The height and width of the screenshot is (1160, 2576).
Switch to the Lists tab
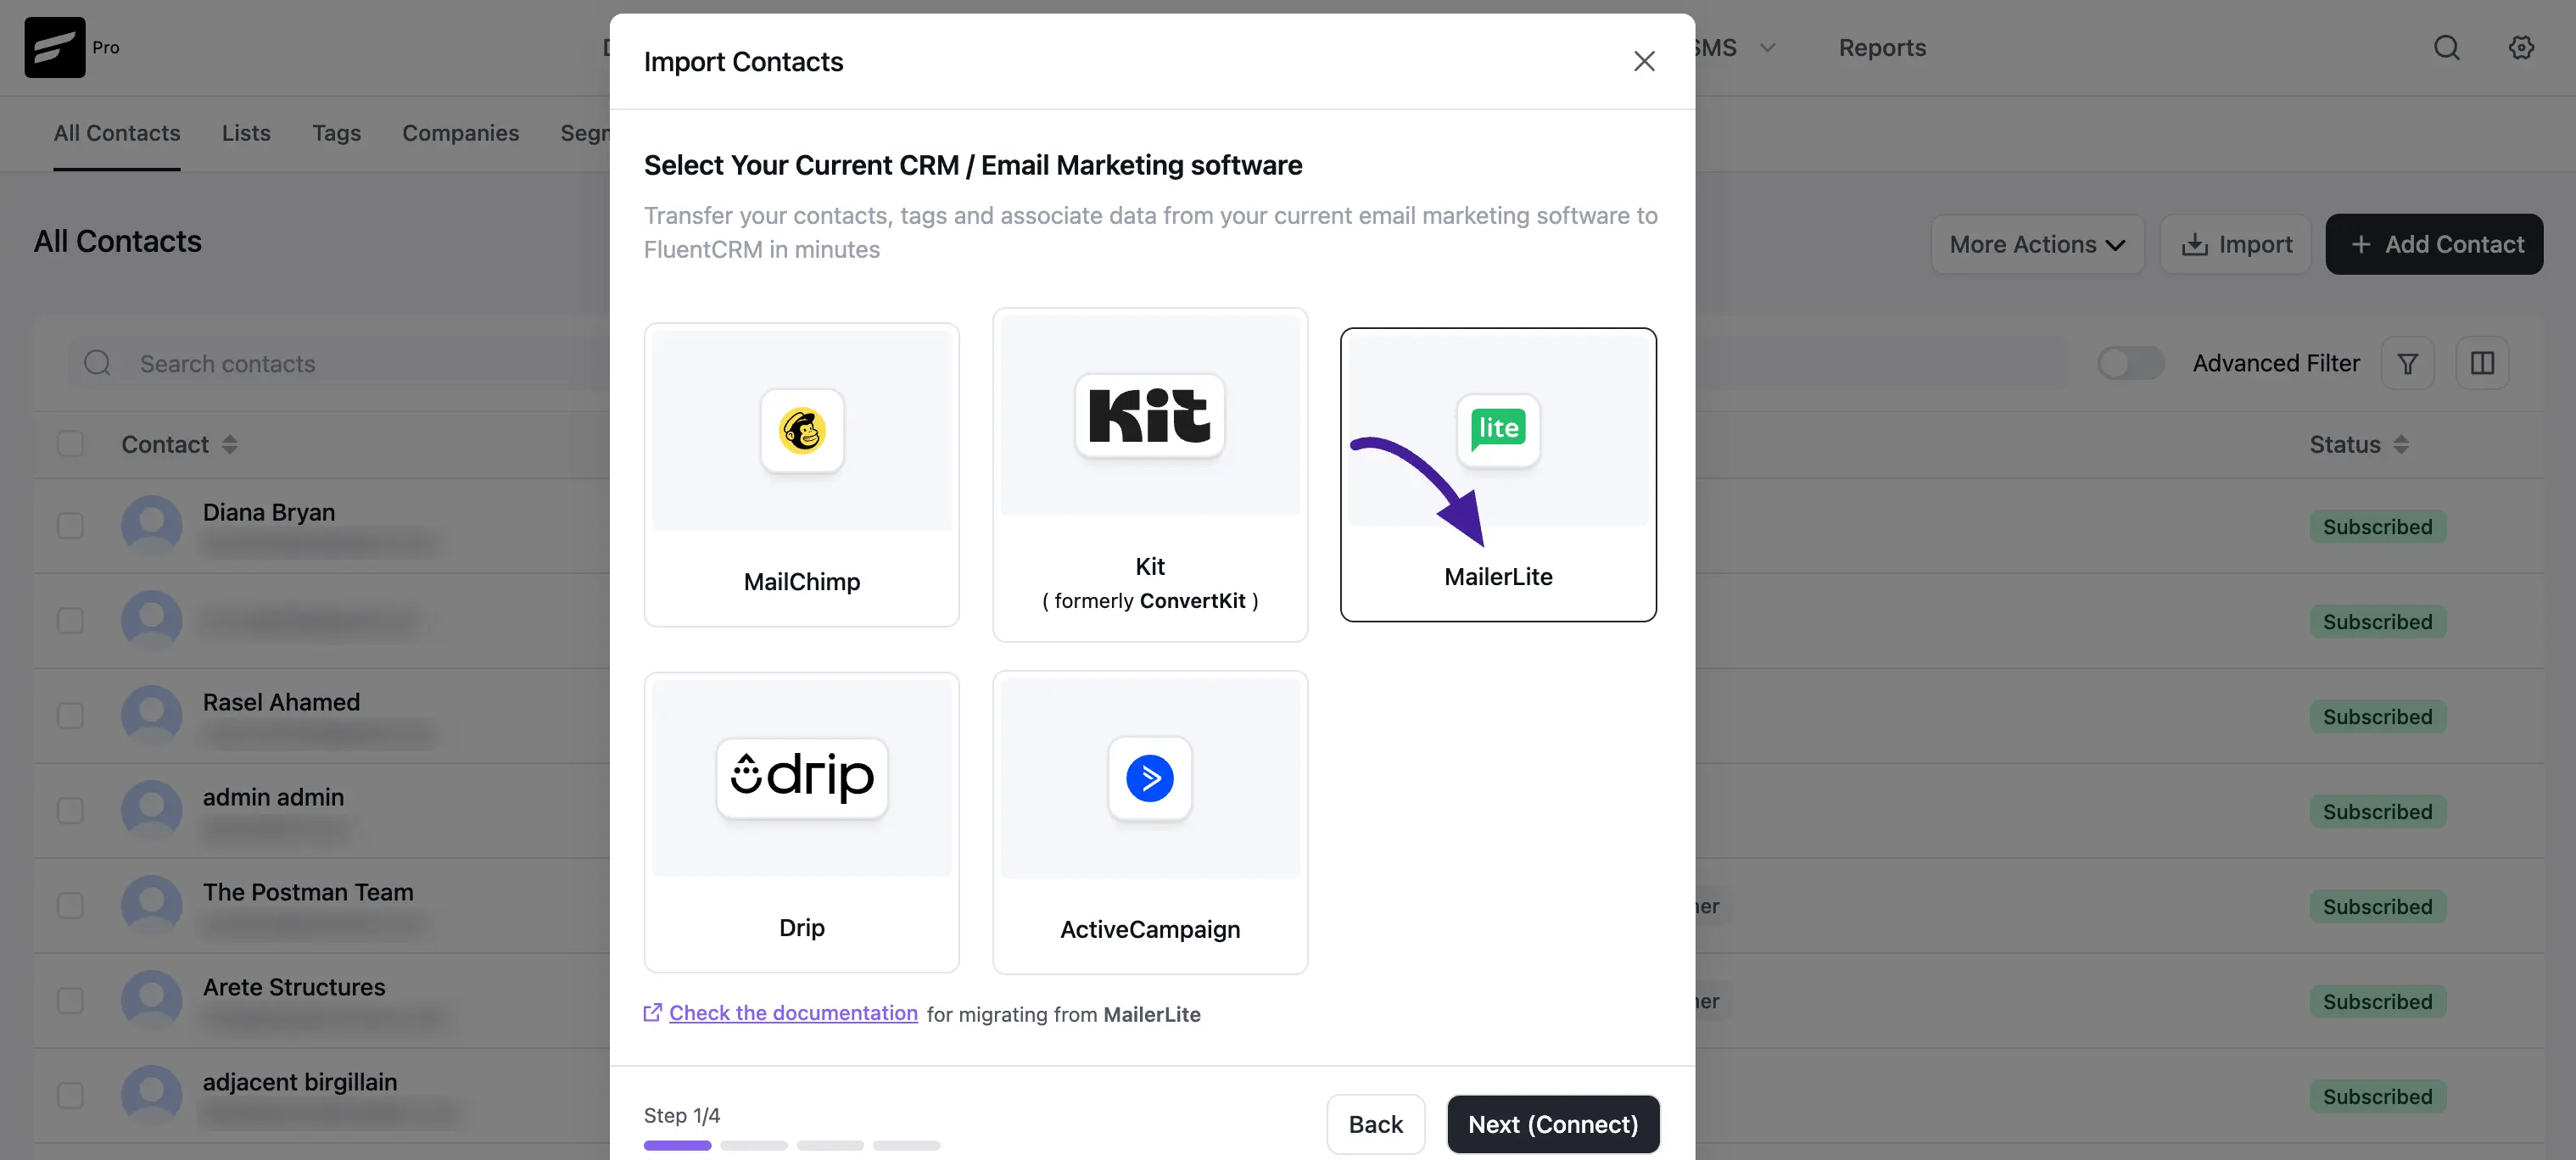point(246,133)
